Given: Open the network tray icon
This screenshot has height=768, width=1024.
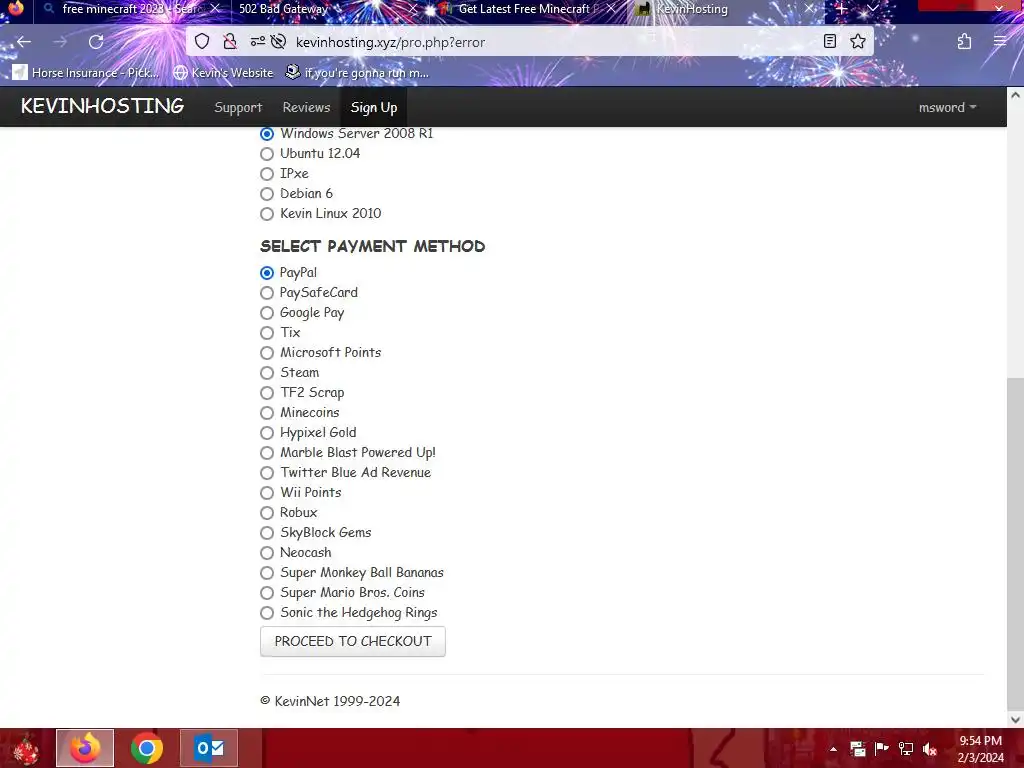Looking at the screenshot, I should point(906,749).
